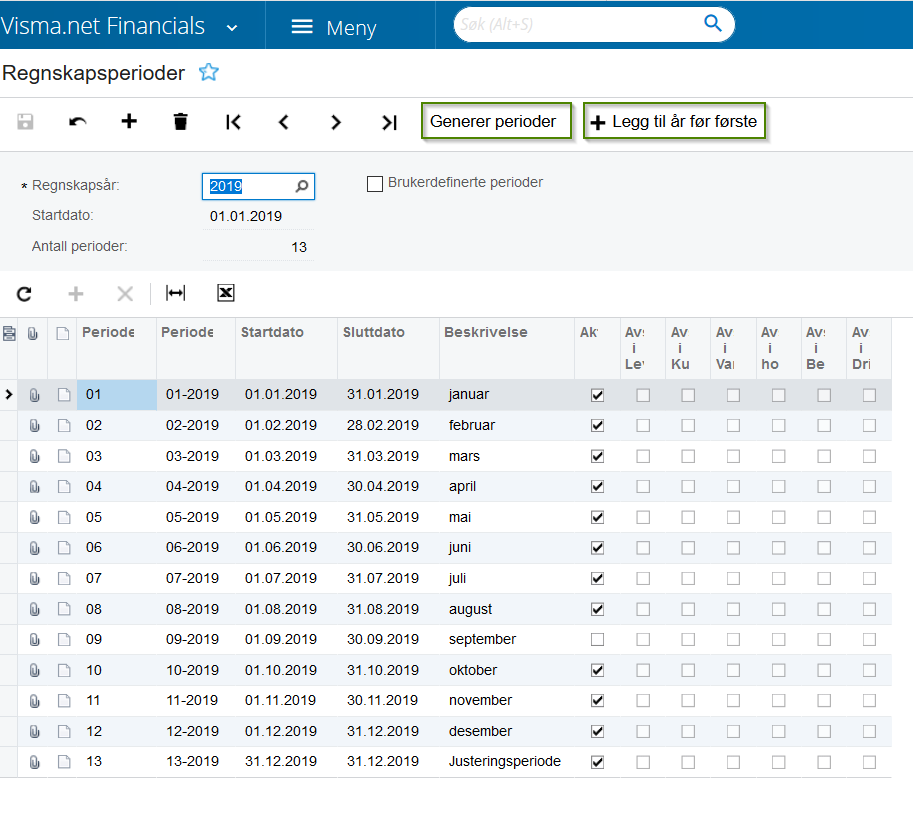913x831 pixels.
Task: Click the trash can delete icon
Action: pos(181,122)
